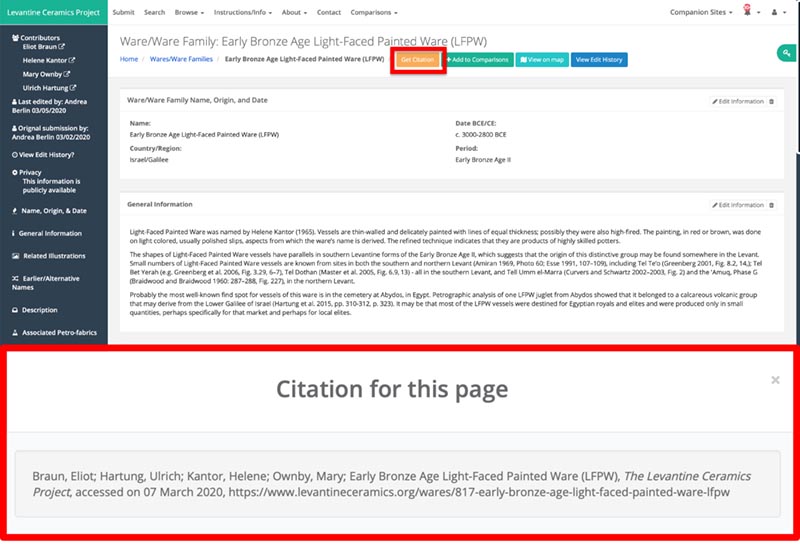Click 'Last edited by: Andrea Berlin' sidebar text
The height and width of the screenshot is (545, 800).
[49, 106]
